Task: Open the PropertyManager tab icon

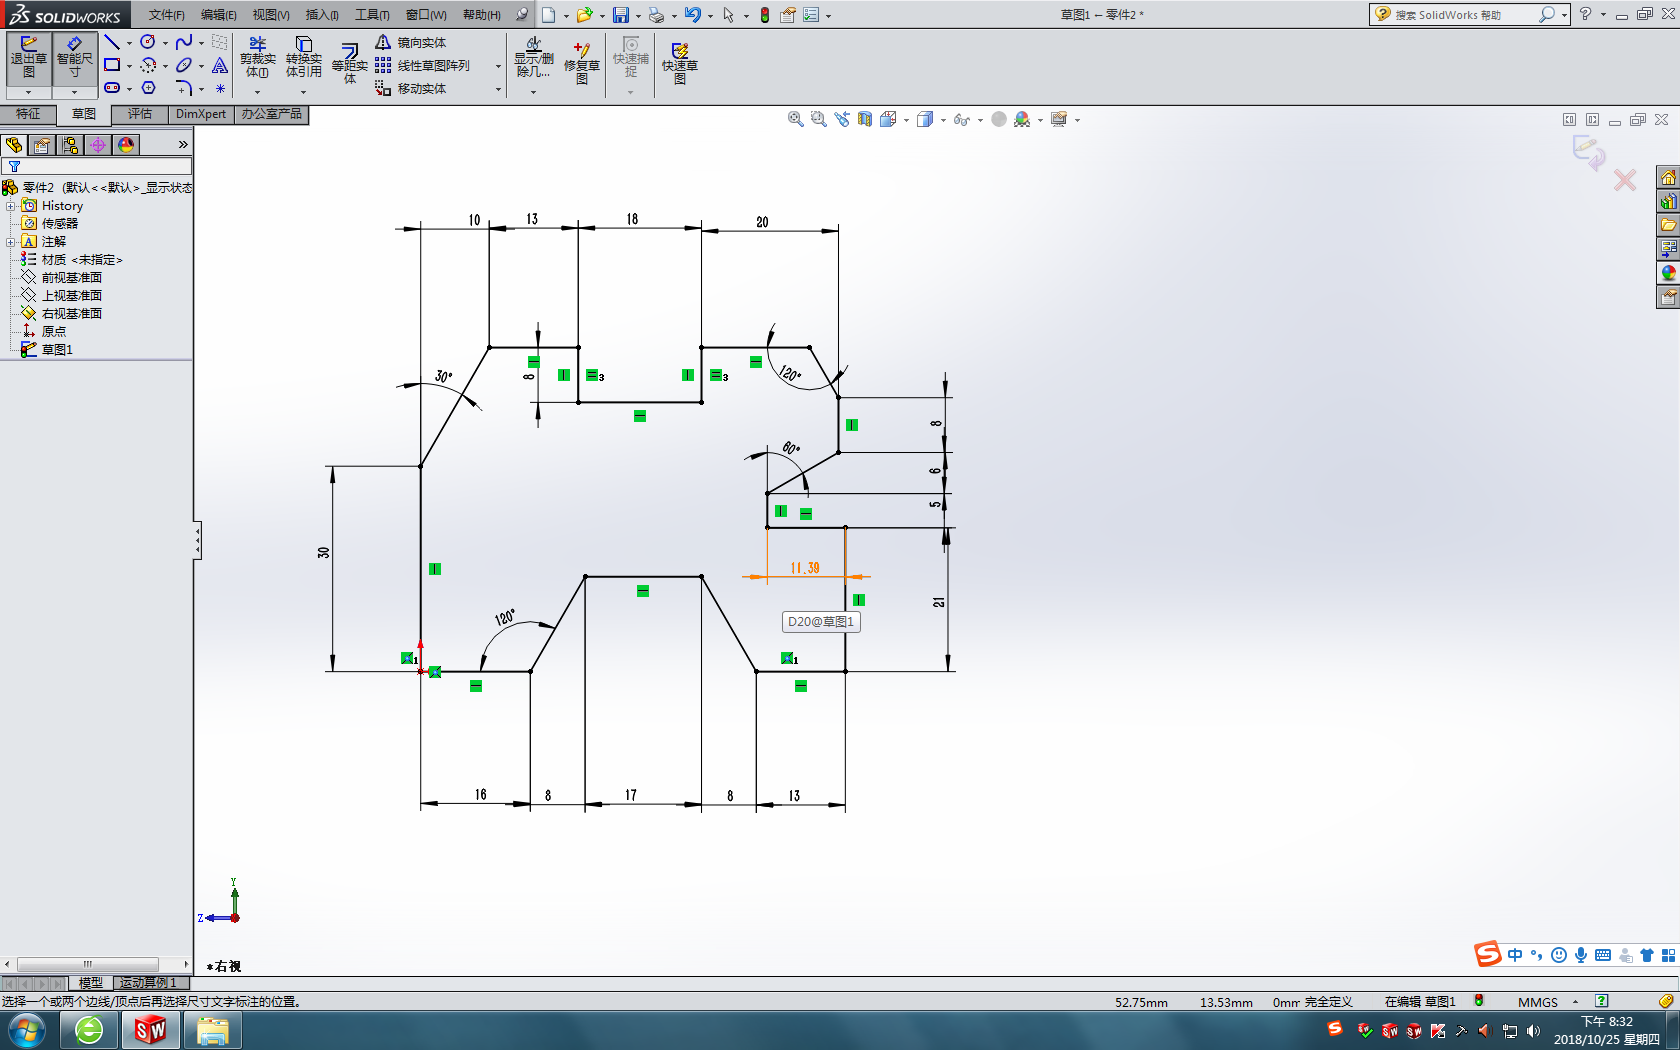Action: 42,145
